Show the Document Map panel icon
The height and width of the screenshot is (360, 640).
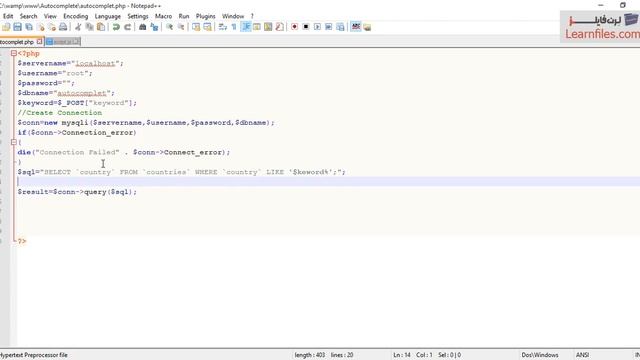click(268, 27)
